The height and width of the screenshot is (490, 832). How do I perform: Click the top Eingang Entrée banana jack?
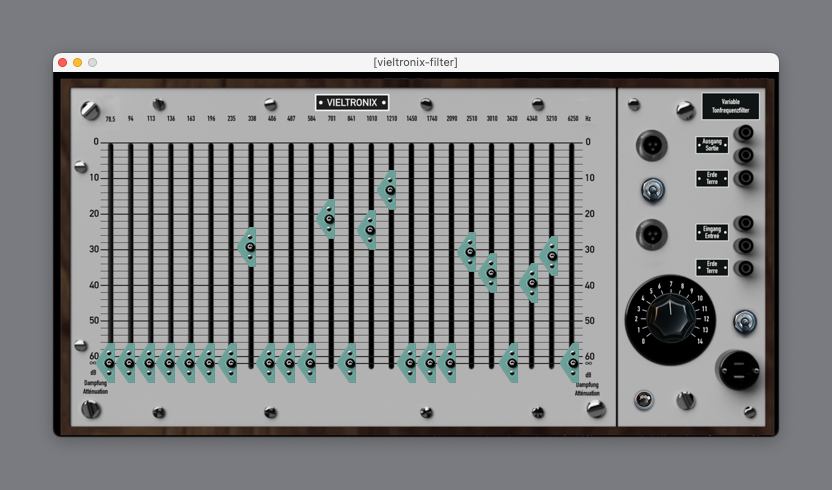744,224
